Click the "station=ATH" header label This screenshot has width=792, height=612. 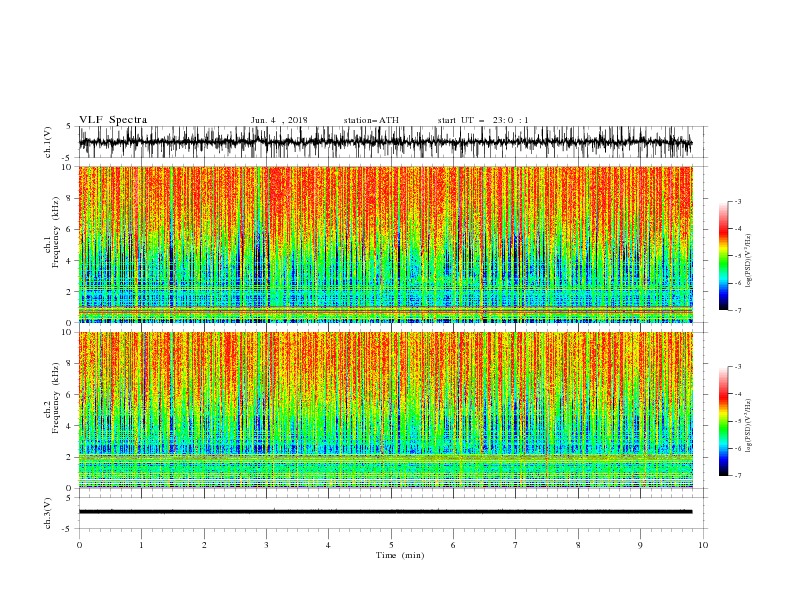tap(371, 120)
